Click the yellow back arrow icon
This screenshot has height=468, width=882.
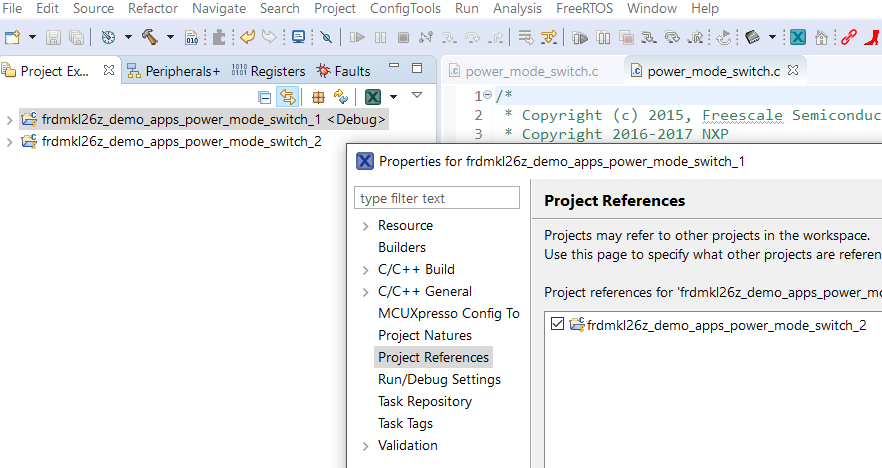tap(247, 38)
